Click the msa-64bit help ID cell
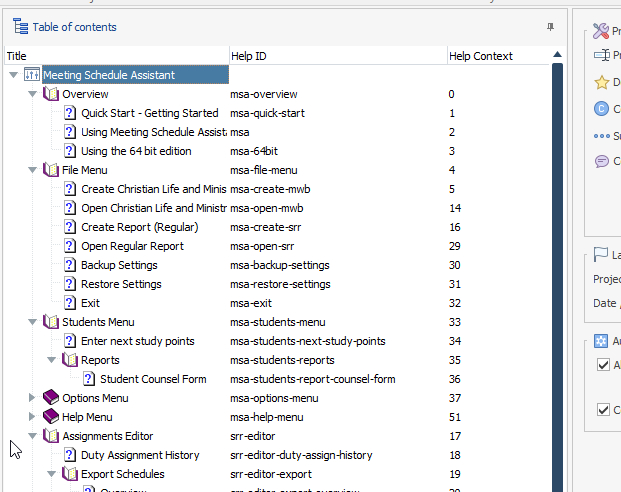621x492 pixels. [254, 151]
